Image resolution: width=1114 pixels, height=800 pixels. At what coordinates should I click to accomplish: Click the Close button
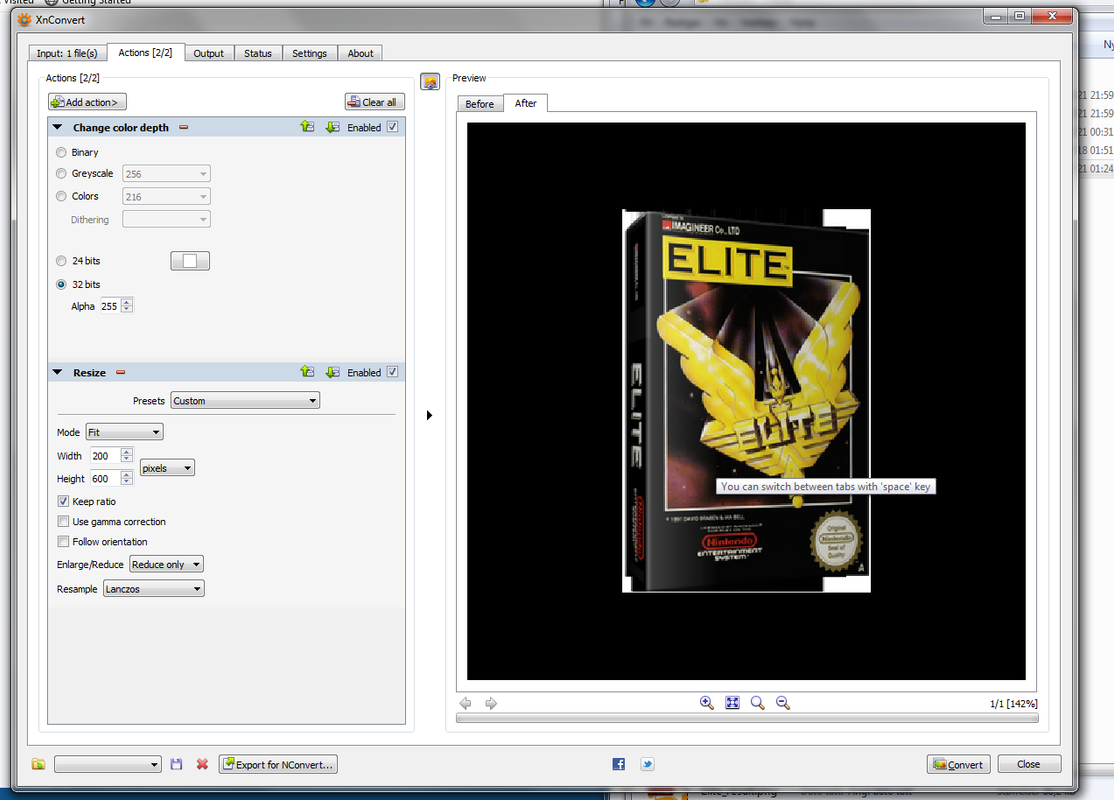1029,764
